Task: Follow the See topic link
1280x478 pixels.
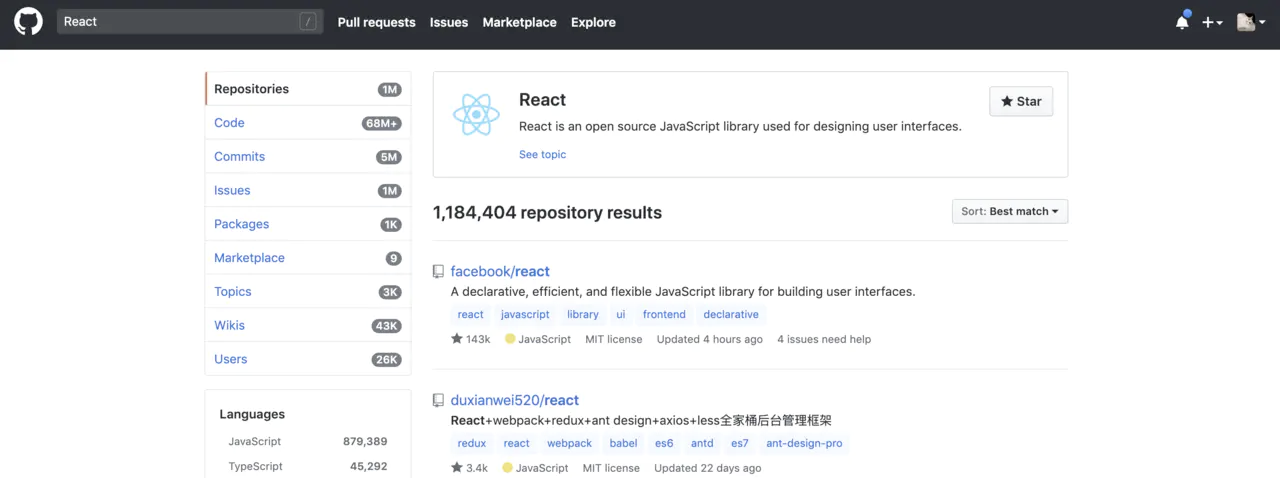Action: pyautogui.click(x=542, y=154)
